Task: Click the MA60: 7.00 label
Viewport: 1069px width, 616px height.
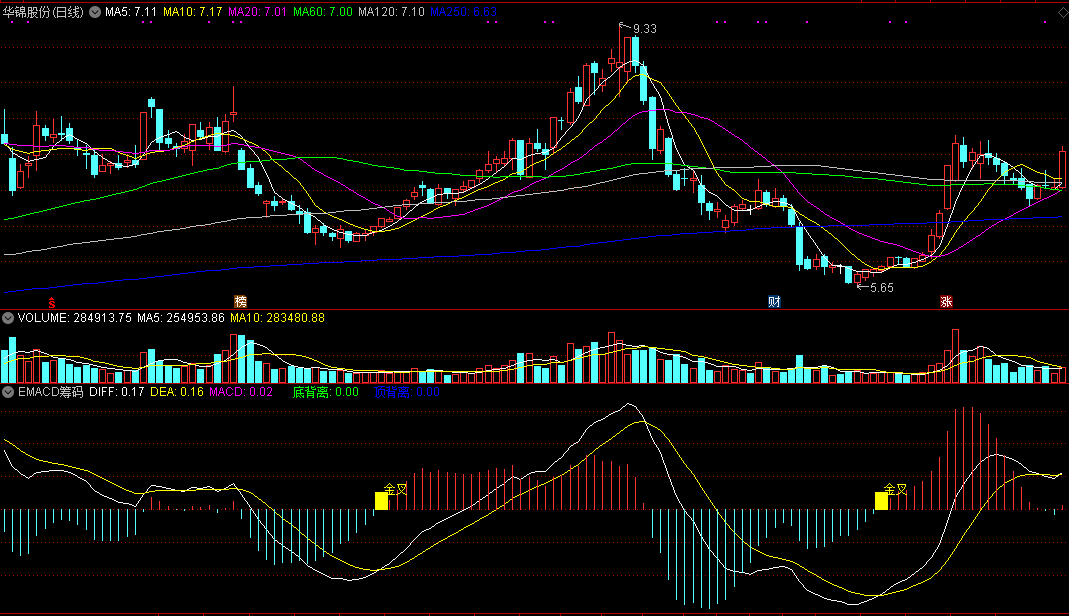Action: tap(323, 12)
